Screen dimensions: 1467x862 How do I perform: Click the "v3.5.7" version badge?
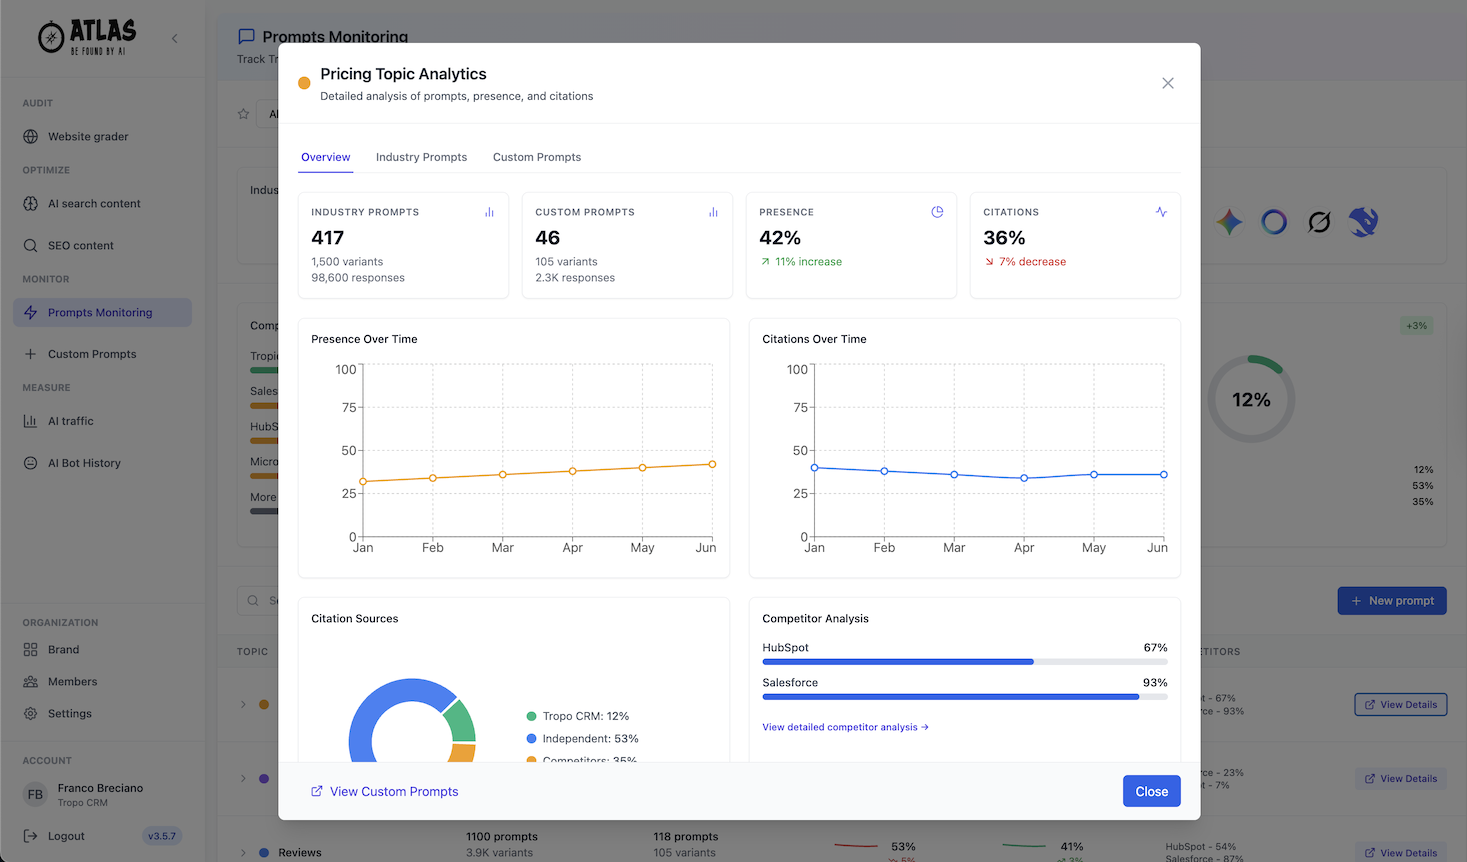(162, 836)
